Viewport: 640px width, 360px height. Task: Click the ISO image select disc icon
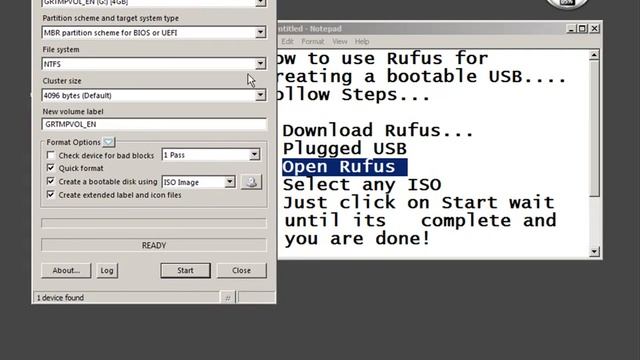point(251,182)
